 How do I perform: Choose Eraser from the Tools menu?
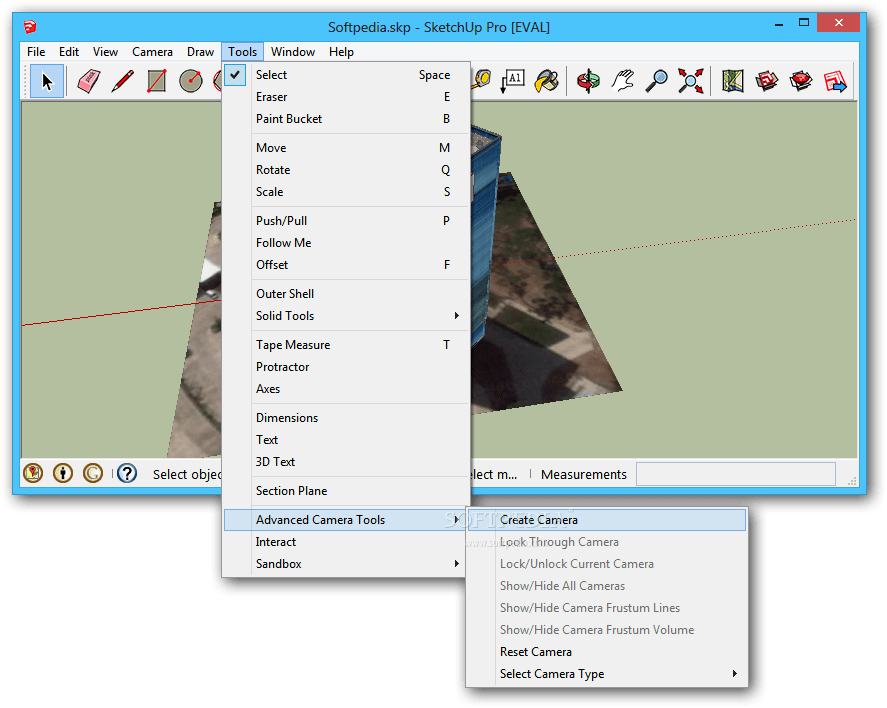346,97
